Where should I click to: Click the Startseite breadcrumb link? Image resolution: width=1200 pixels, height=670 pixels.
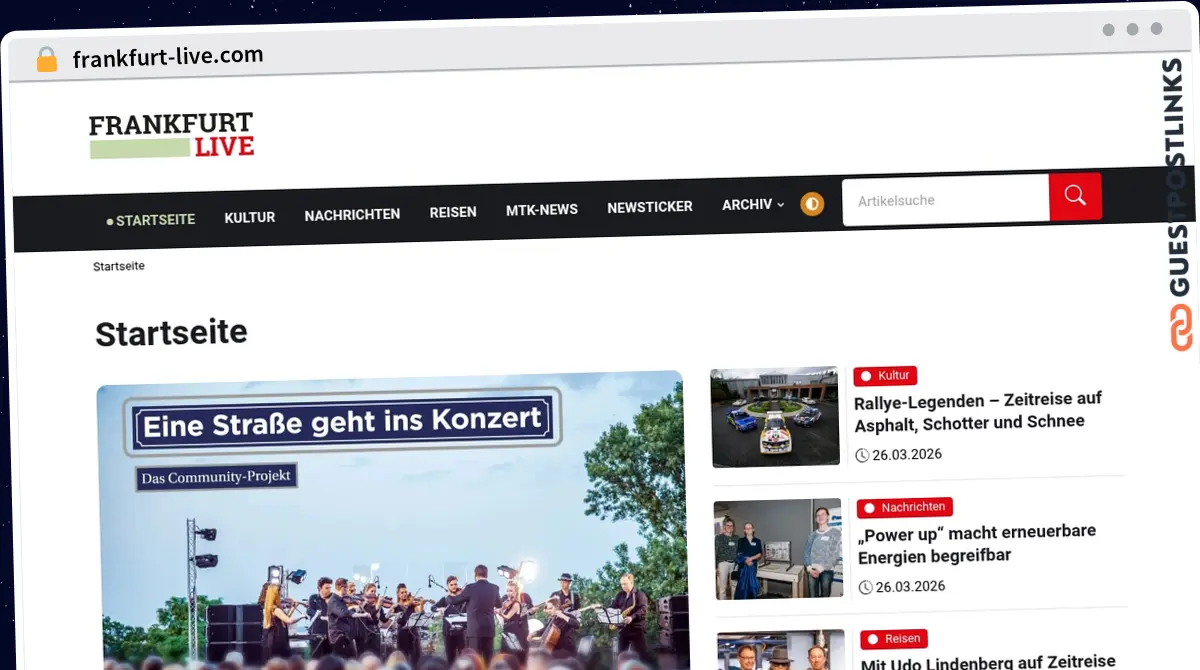[x=119, y=267]
